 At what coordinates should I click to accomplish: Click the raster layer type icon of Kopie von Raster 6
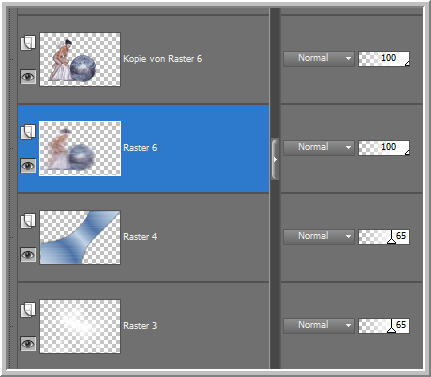28,42
